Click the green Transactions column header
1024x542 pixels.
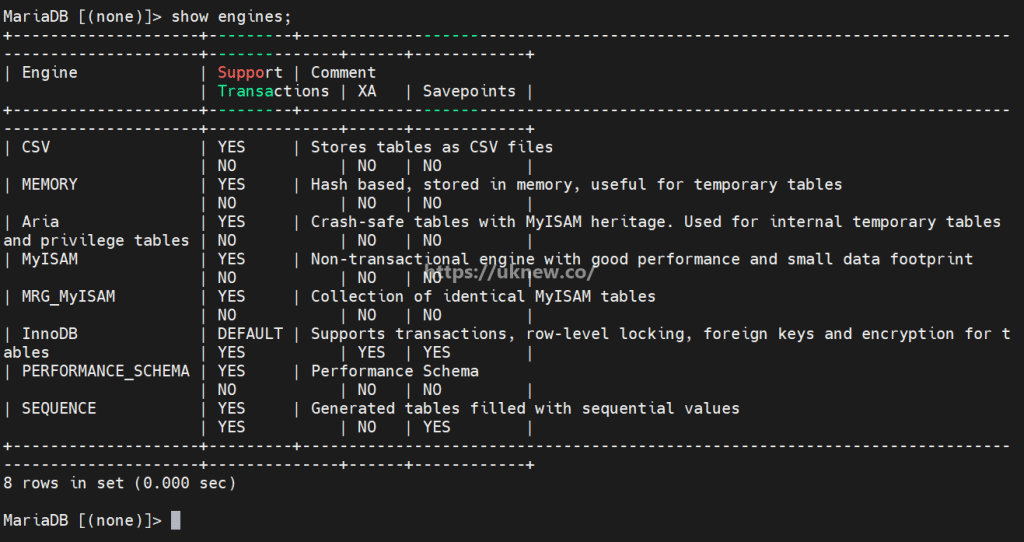pyautogui.click(x=274, y=91)
